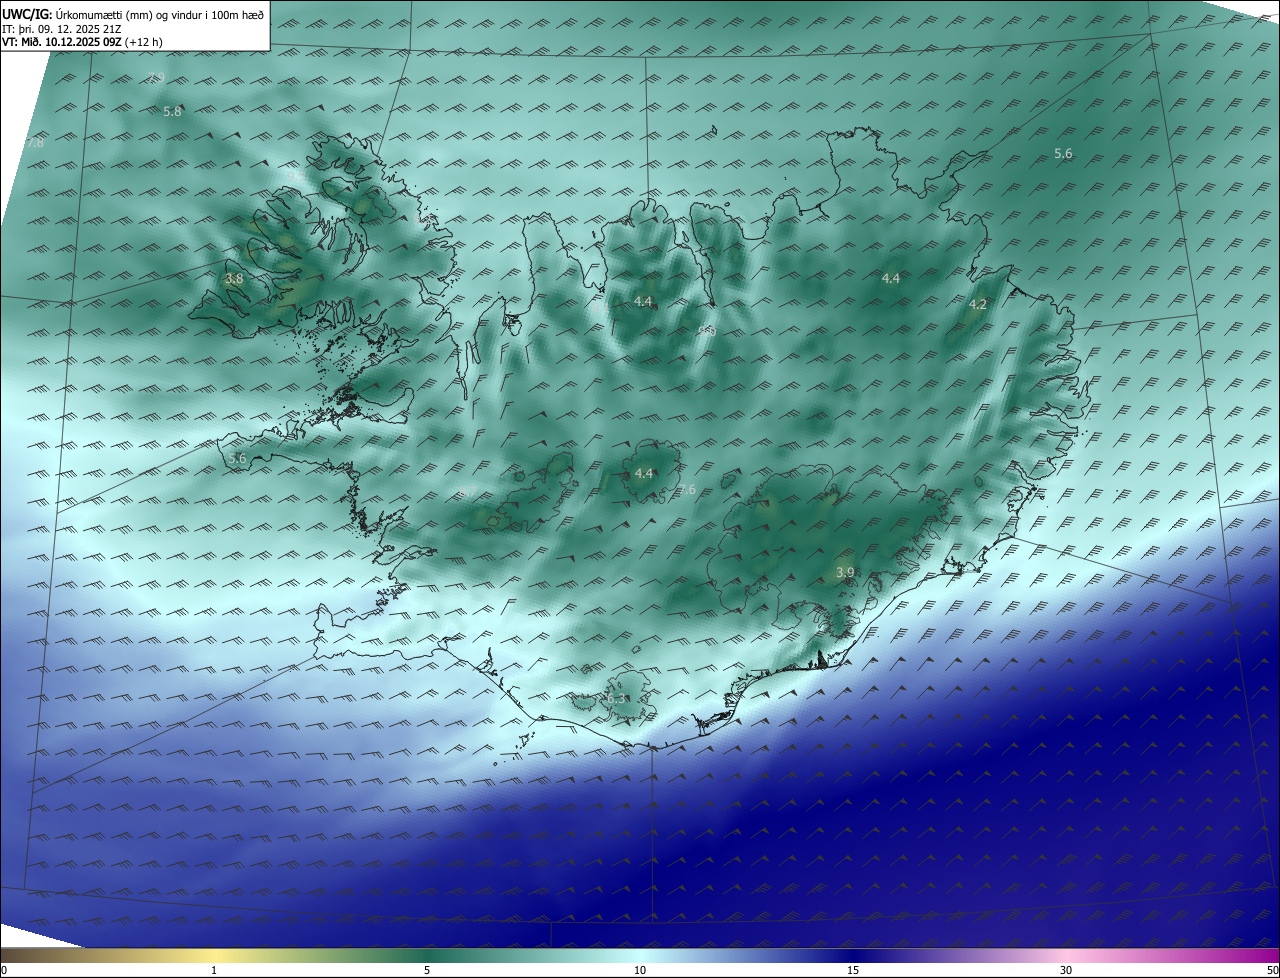Screen dimensions: 1280x978
Task: Click the map value label "3.9" on Vatnajökull
Action: (x=844, y=572)
